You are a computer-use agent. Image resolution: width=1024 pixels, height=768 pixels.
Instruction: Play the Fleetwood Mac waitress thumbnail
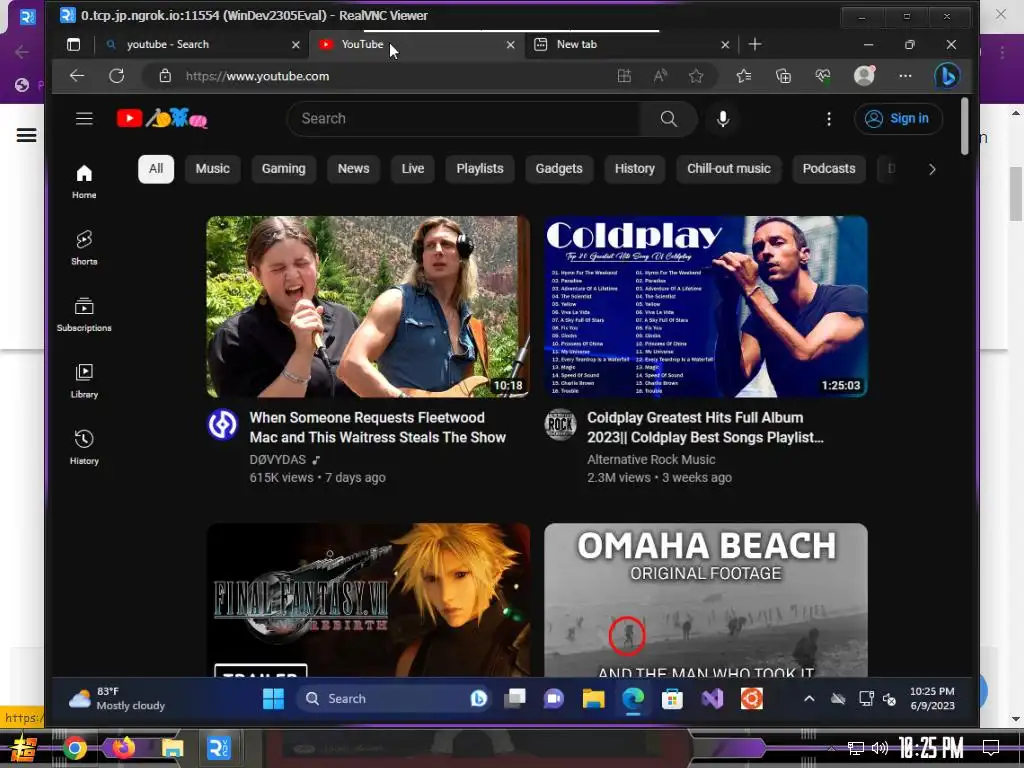click(368, 307)
